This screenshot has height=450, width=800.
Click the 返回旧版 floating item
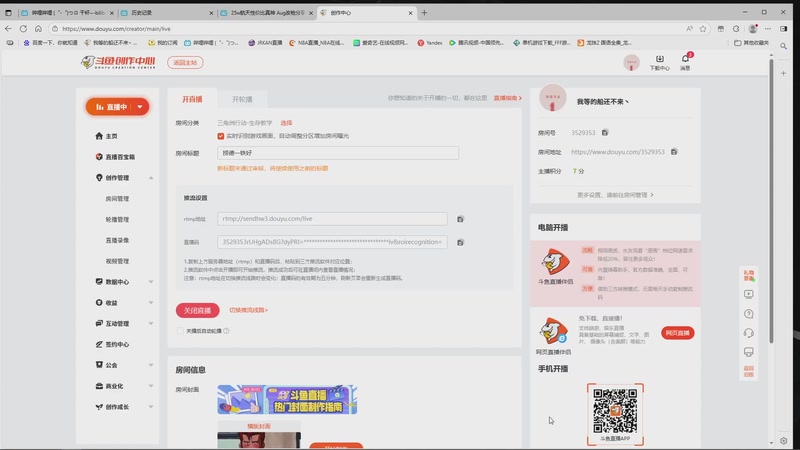(x=748, y=371)
